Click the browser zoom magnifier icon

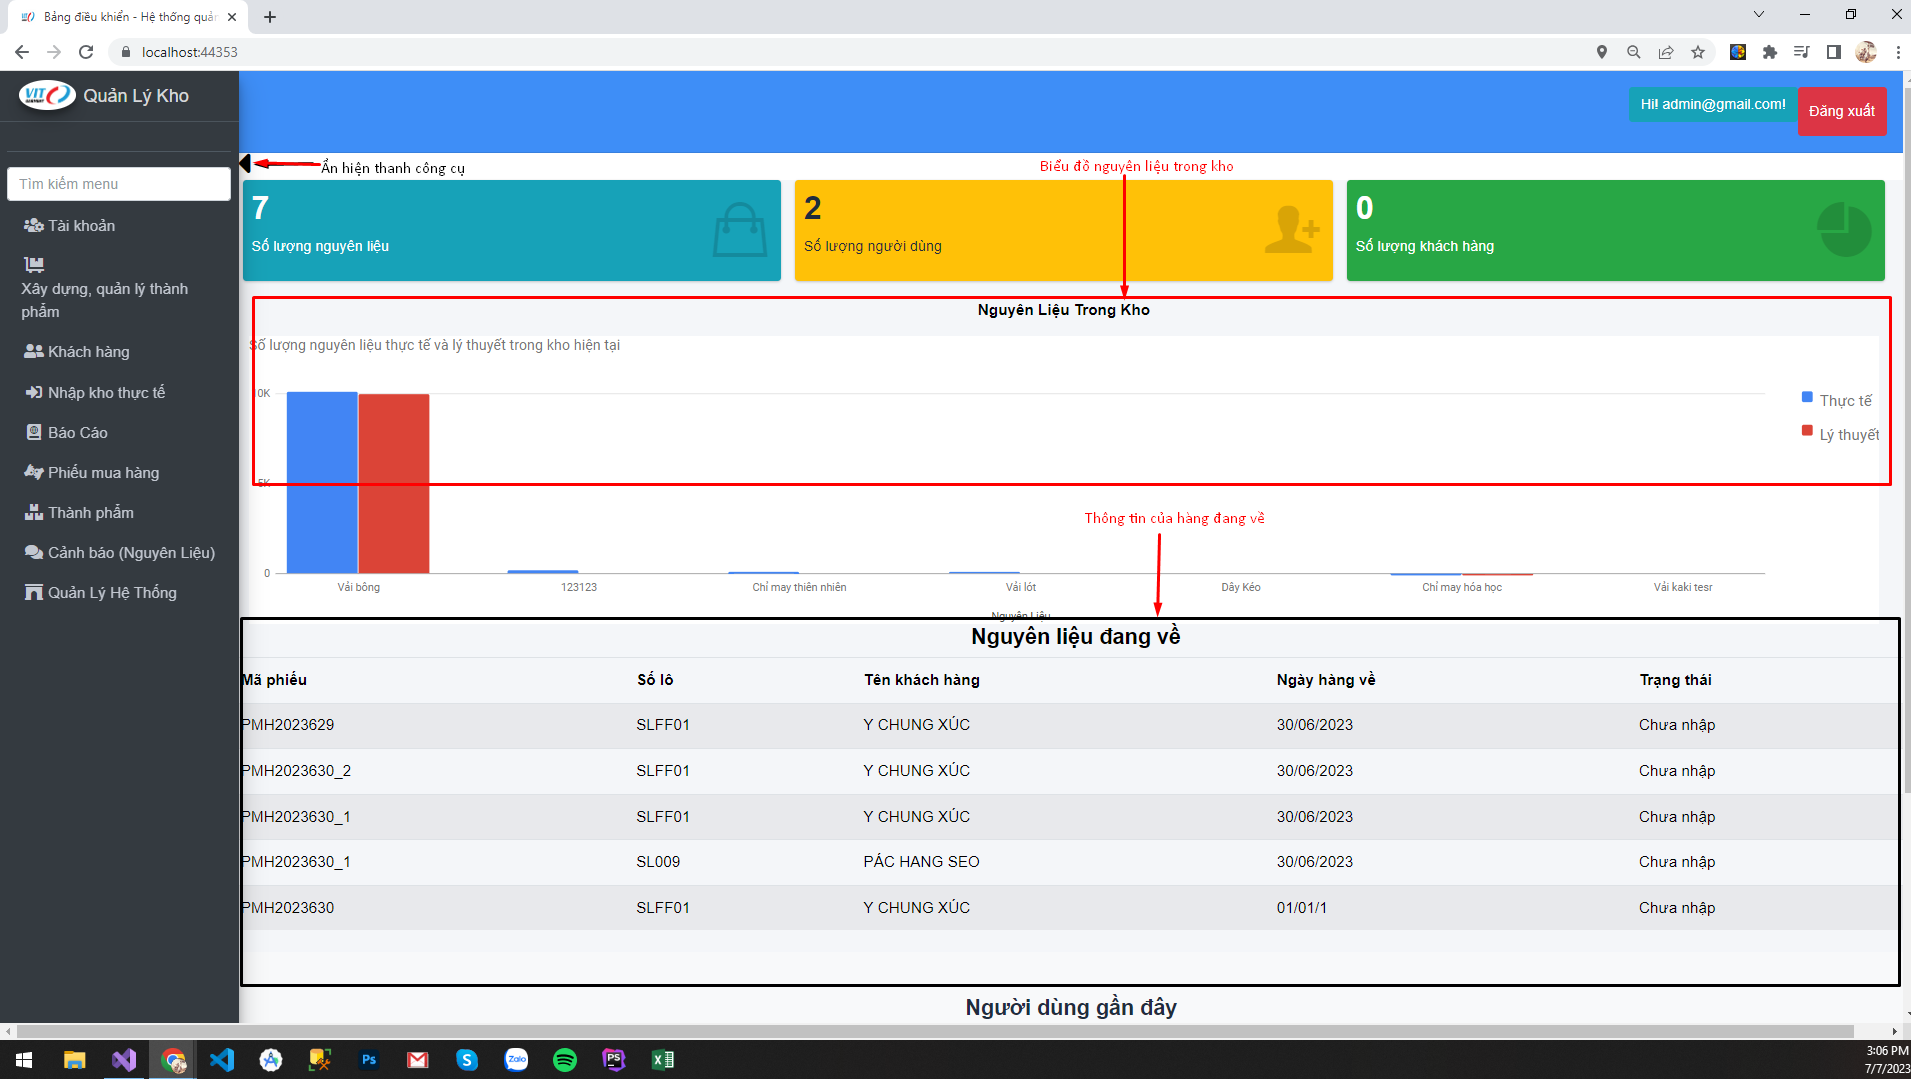click(1634, 52)
